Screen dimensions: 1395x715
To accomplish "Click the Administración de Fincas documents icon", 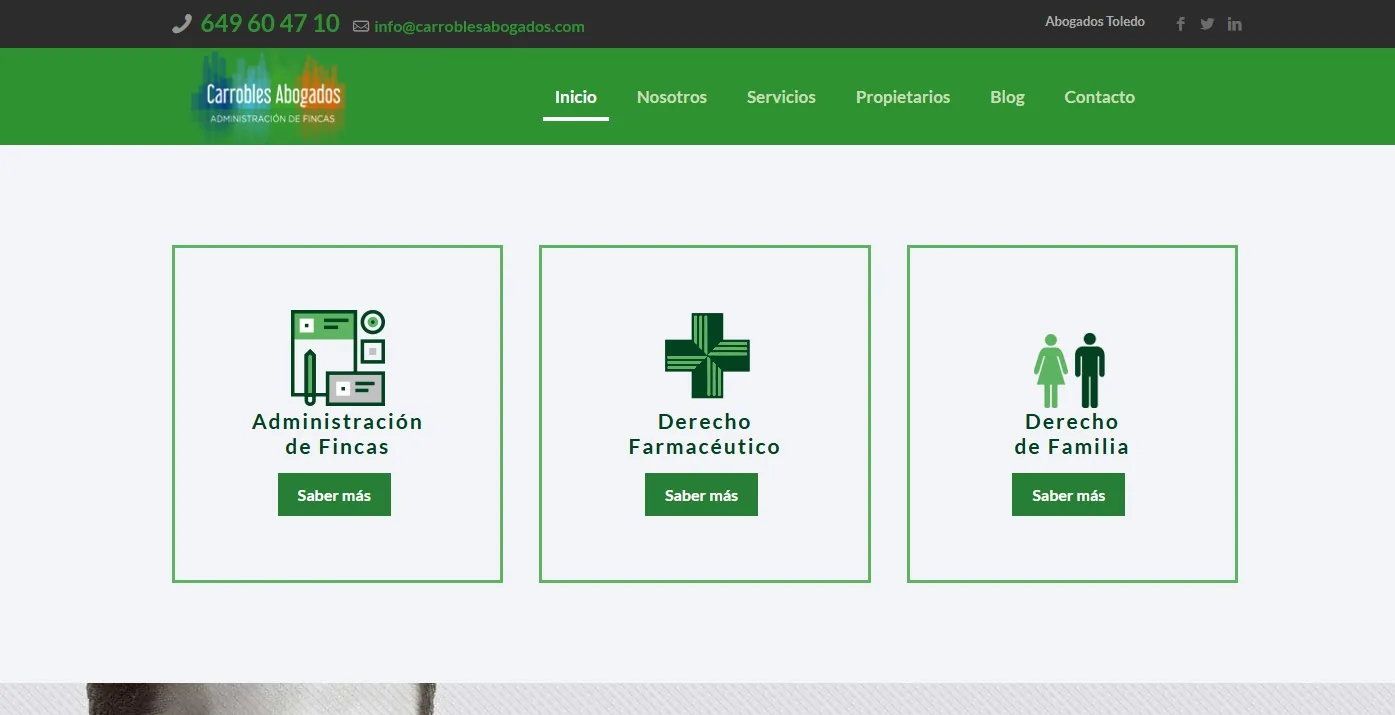I will (x=338, y=357).
